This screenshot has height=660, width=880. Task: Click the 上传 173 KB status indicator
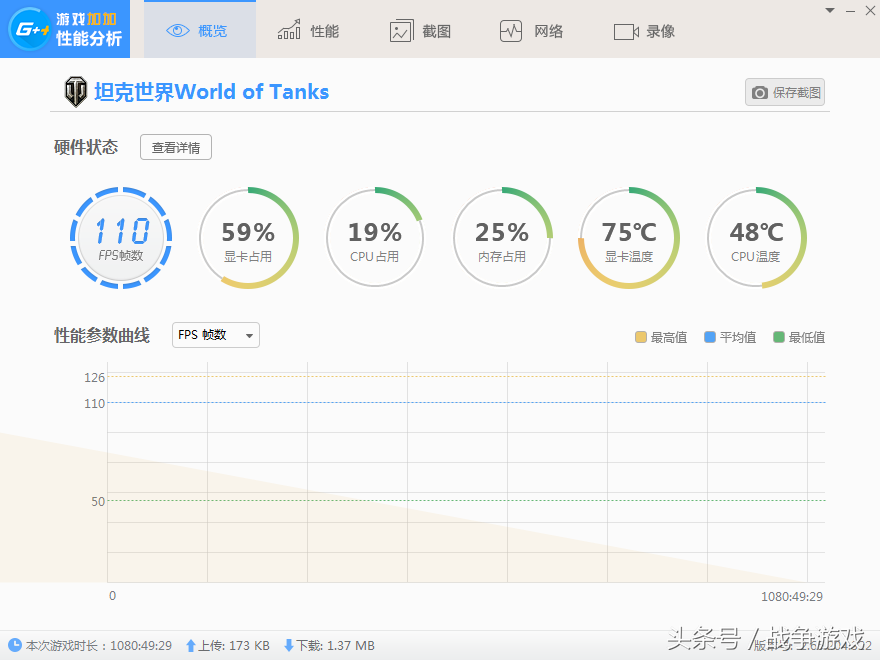228,646
